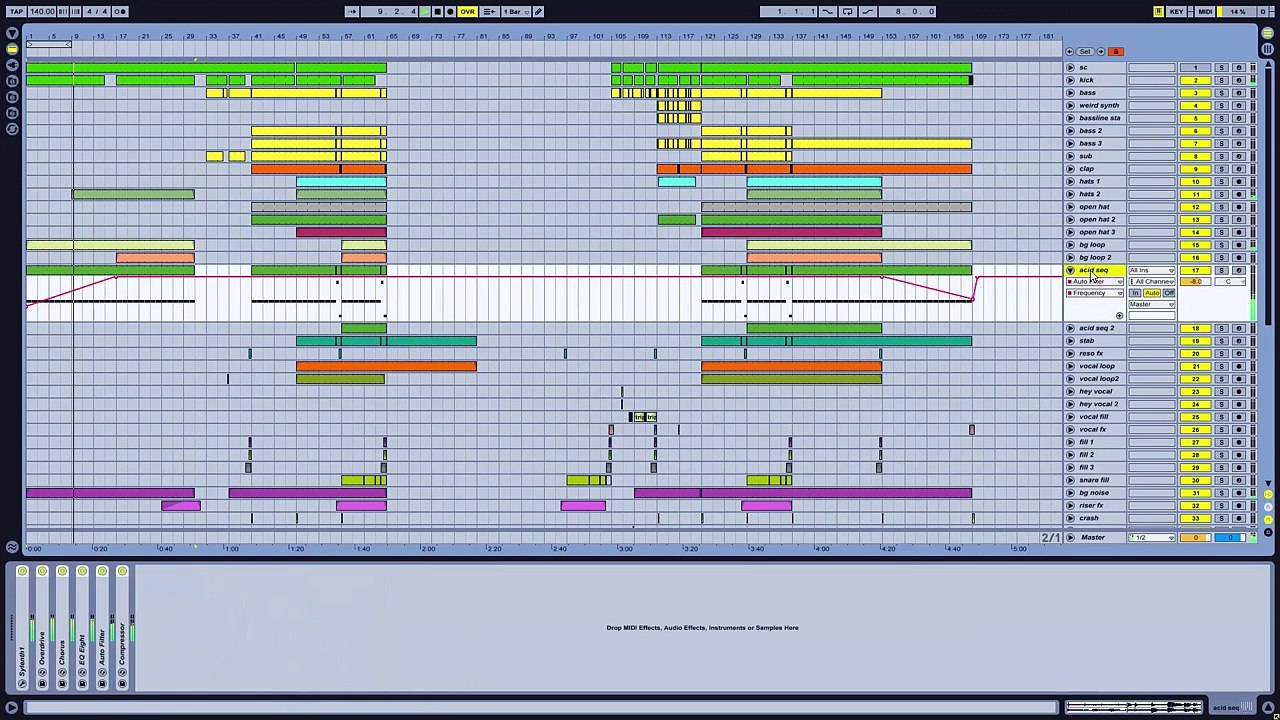Viewport: 1280px width, 720px height.
Task: Set acid seq monitor to Auto
Action: click(1152, 293)
